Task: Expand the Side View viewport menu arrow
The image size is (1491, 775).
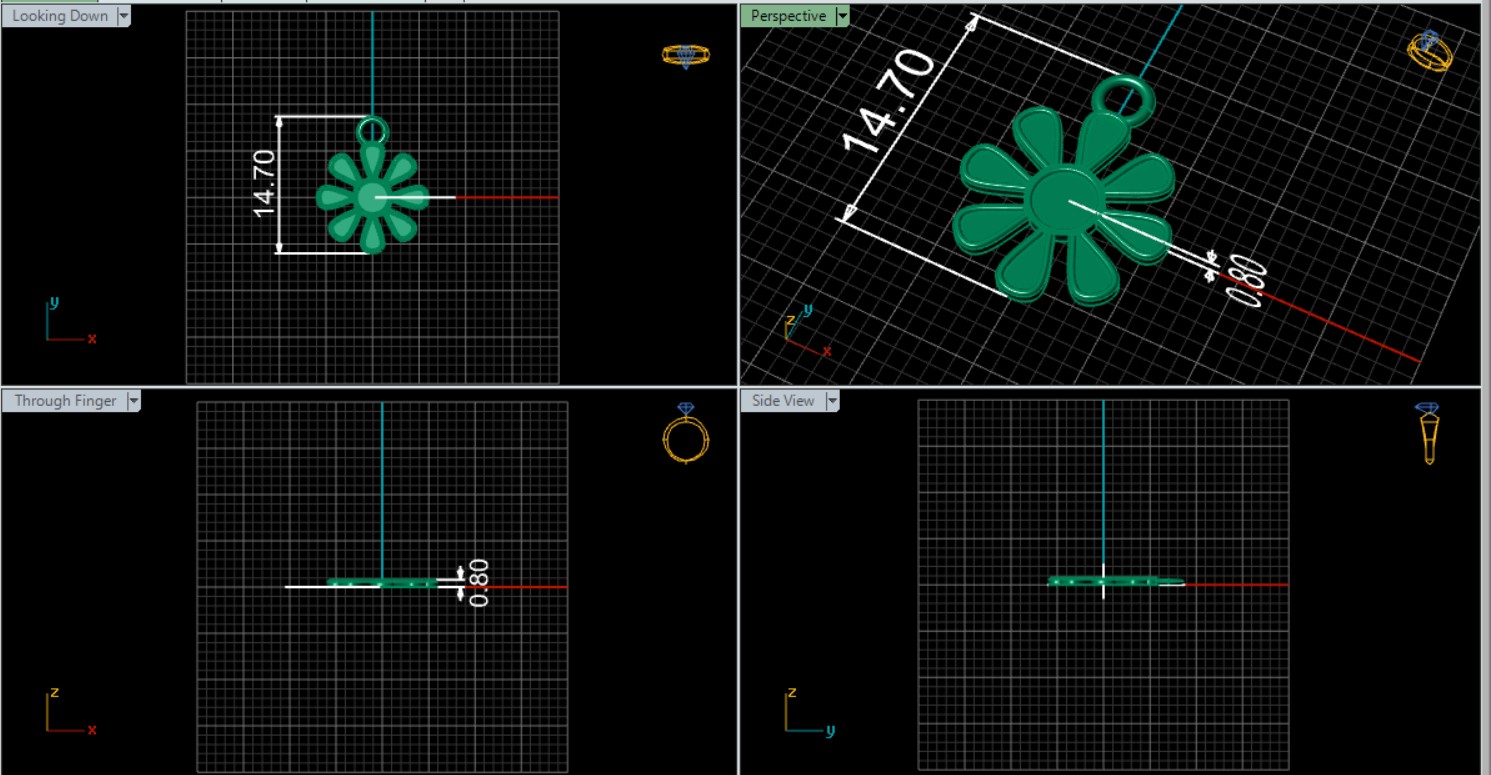Action: tap(832, 401)
